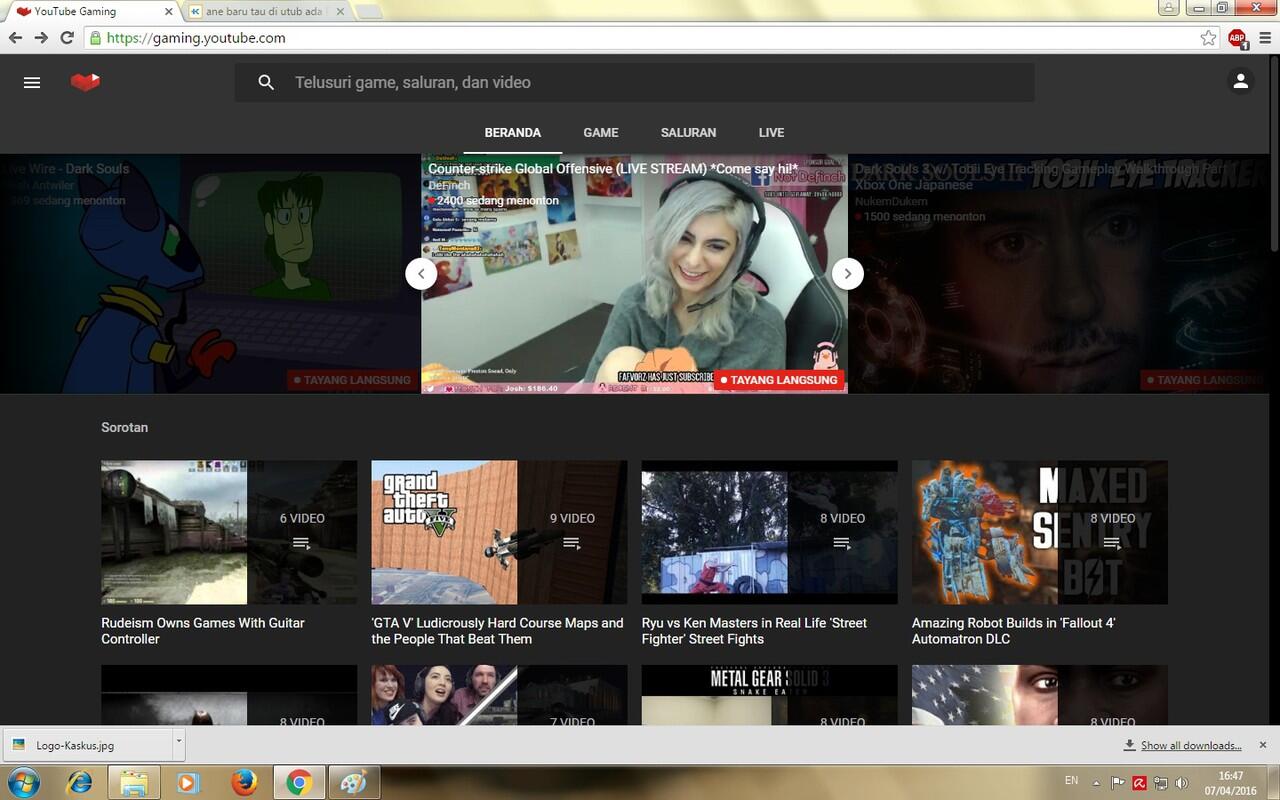Close the downloads bar
Screen dimensions: 1280x800
pos(1263,745)
